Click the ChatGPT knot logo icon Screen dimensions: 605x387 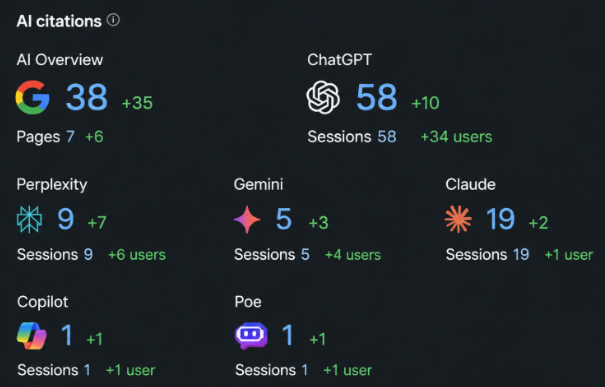pos(323,97)
